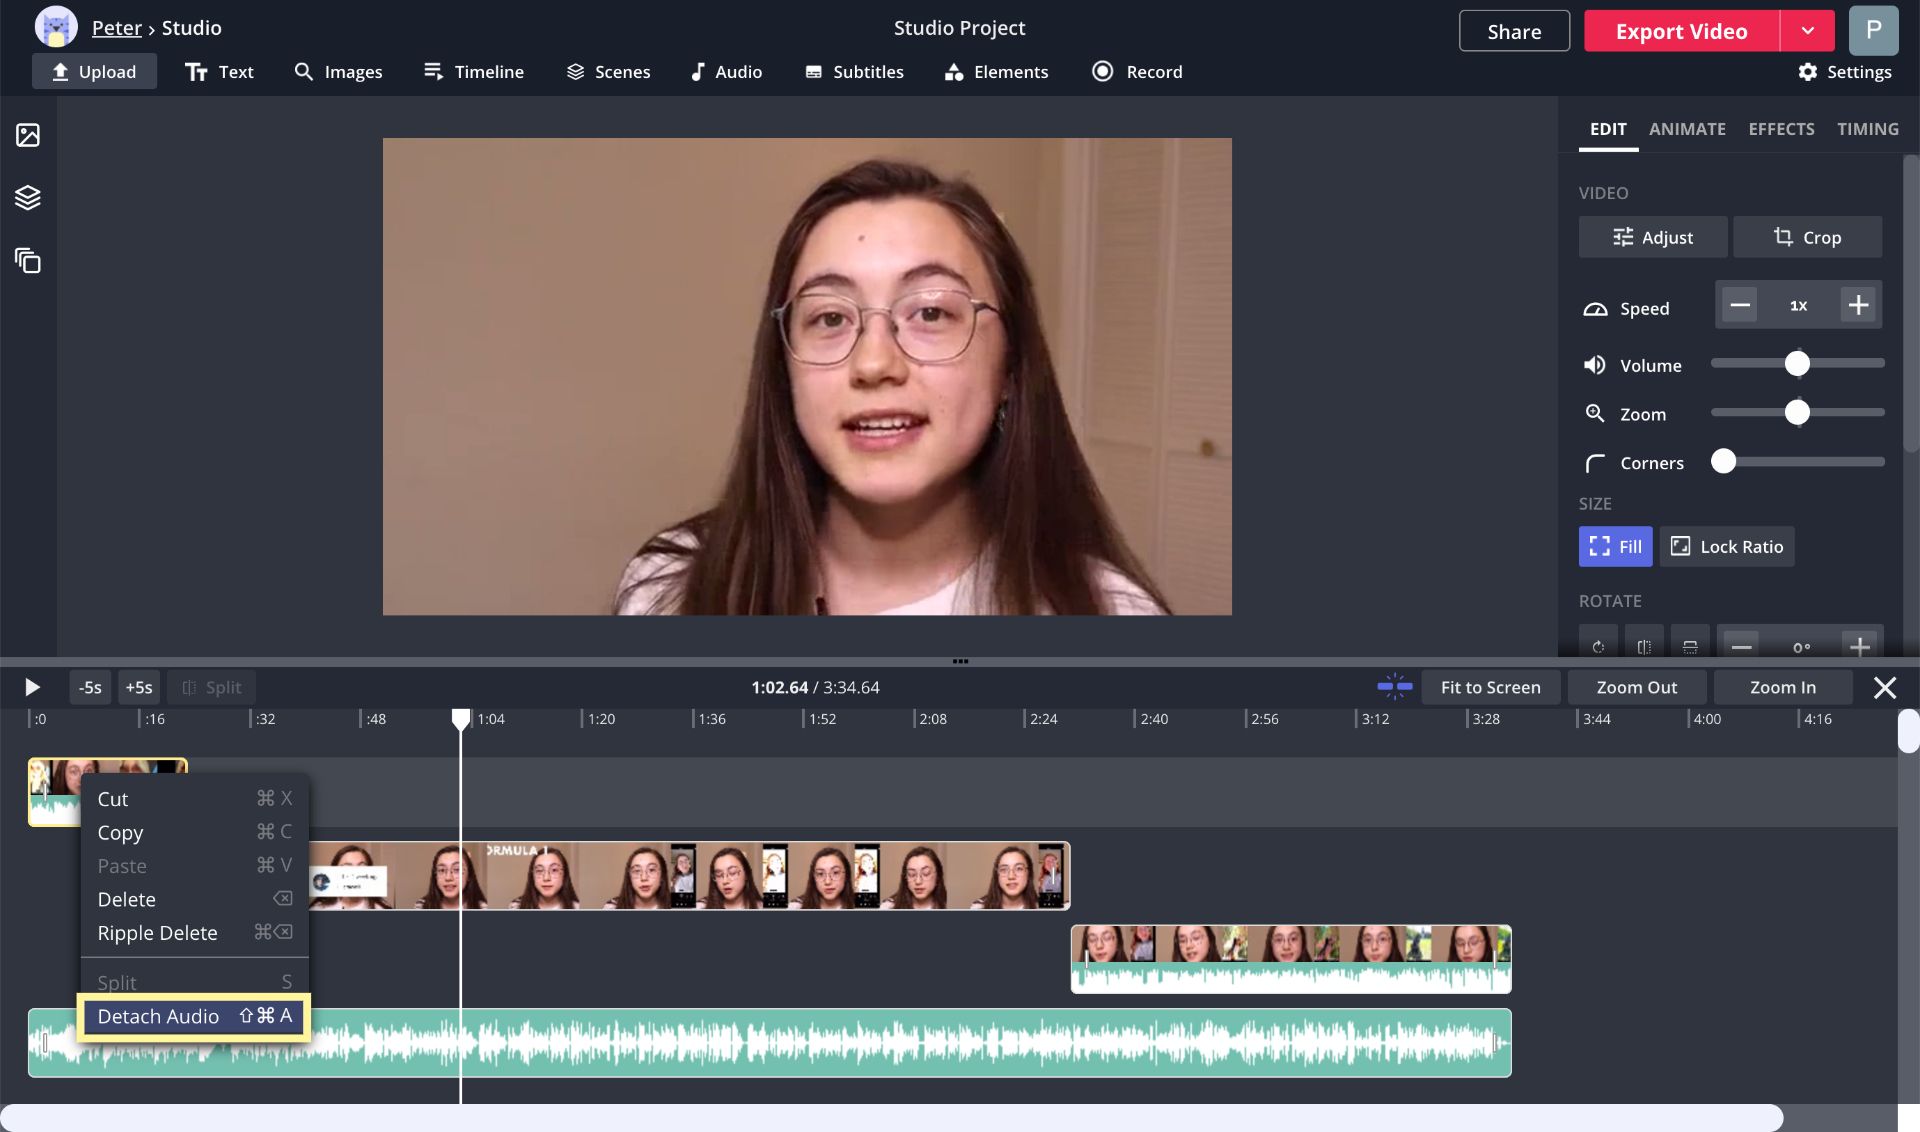Click the Crop tool button
Image resolution: width=1920 pixels, height=1132 pixels.
coord(1807,237)
